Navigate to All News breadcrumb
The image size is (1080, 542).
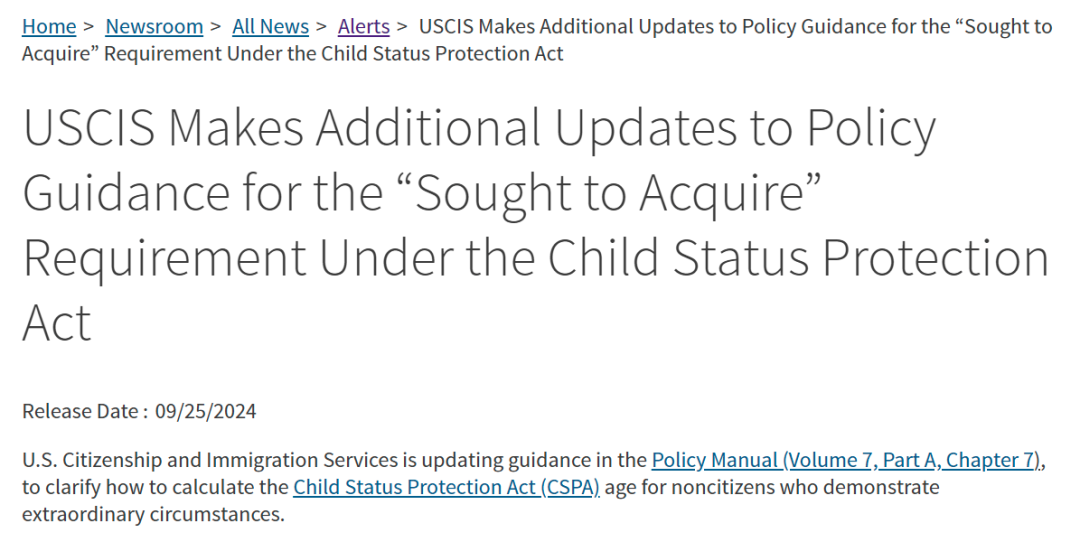coord(271,26)
